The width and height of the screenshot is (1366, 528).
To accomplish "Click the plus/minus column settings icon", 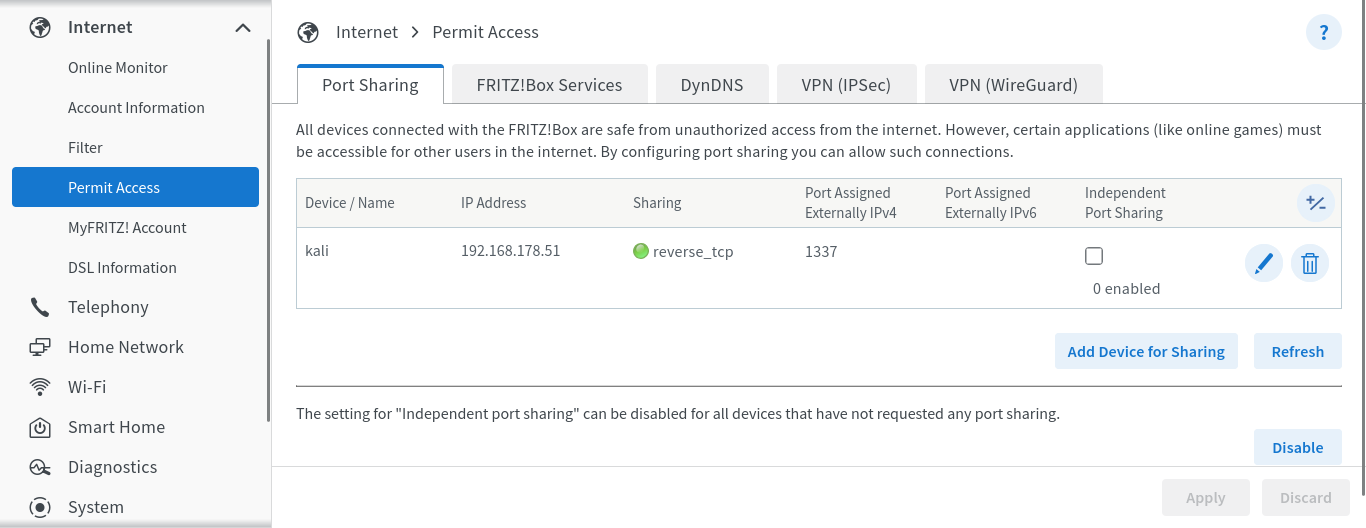I will click(x=1315, y=203).
